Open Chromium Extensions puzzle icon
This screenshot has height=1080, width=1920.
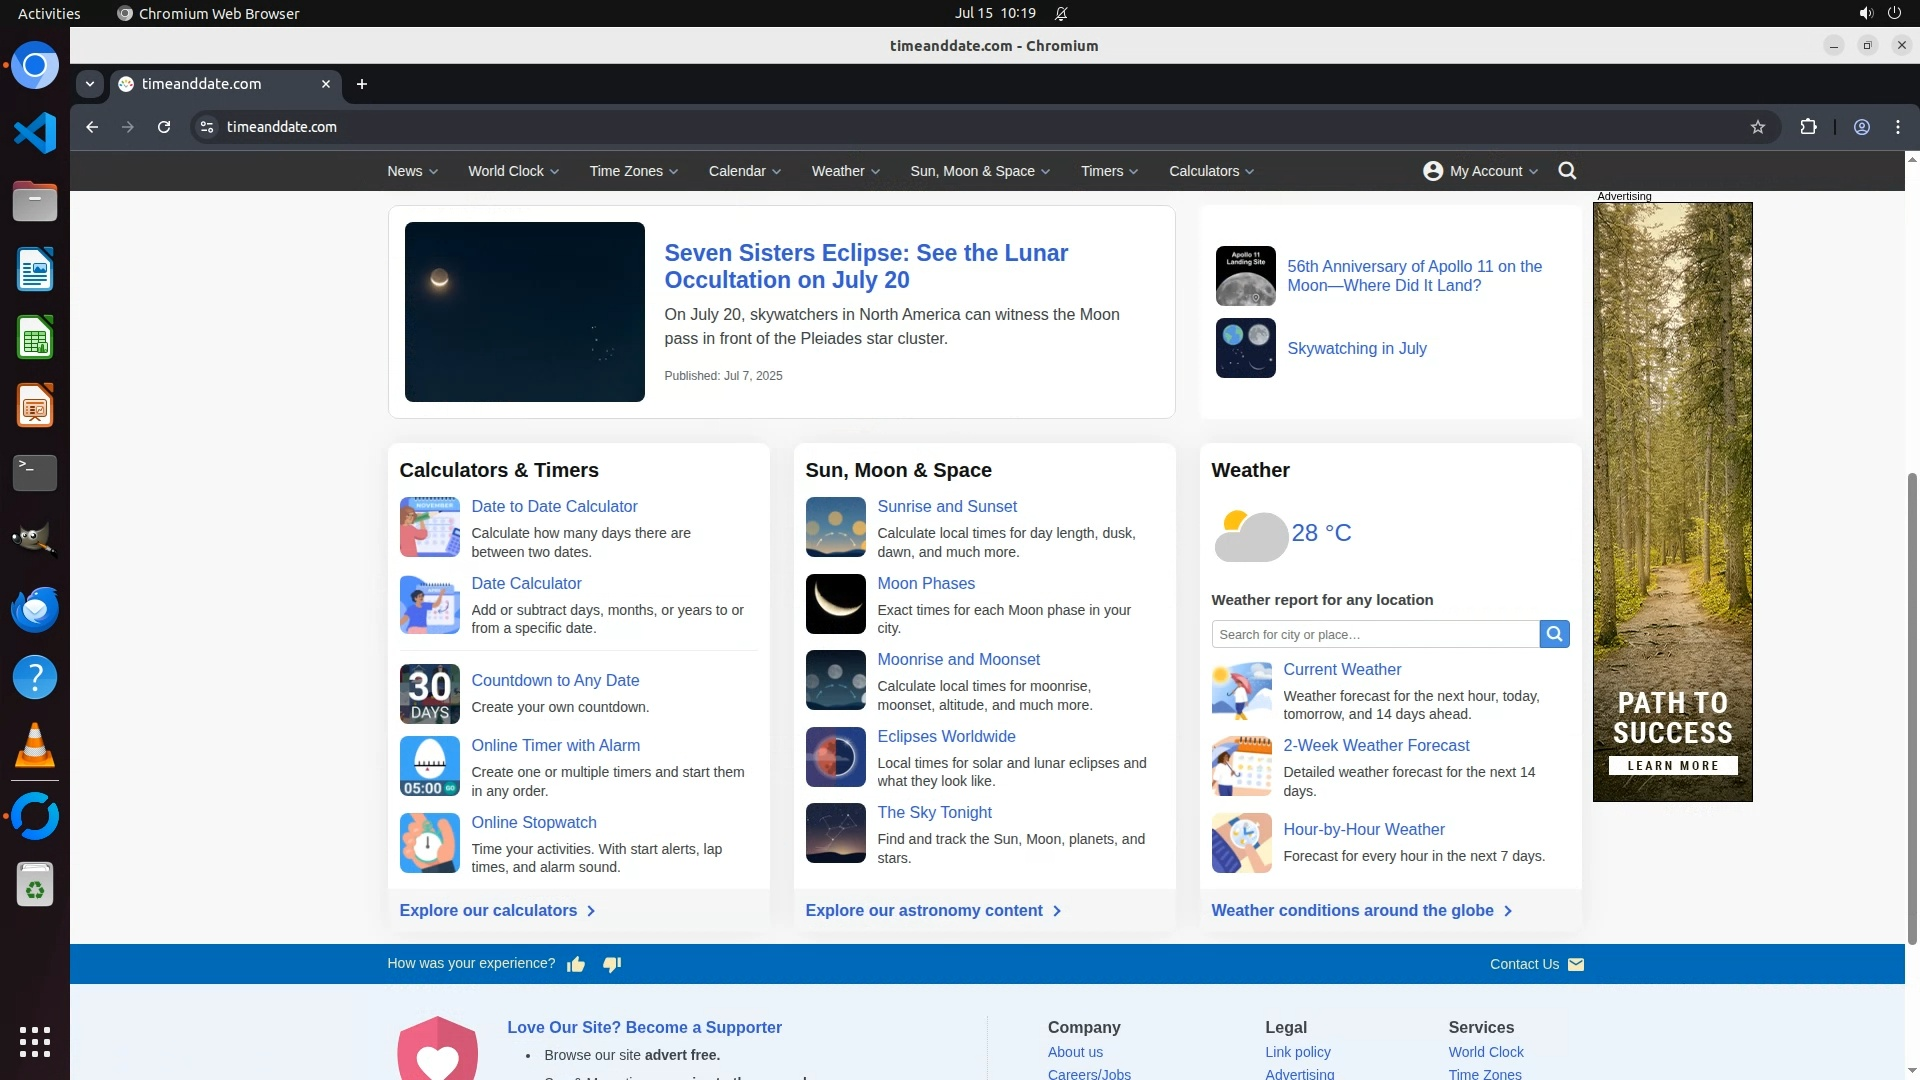click(1808, 127)
